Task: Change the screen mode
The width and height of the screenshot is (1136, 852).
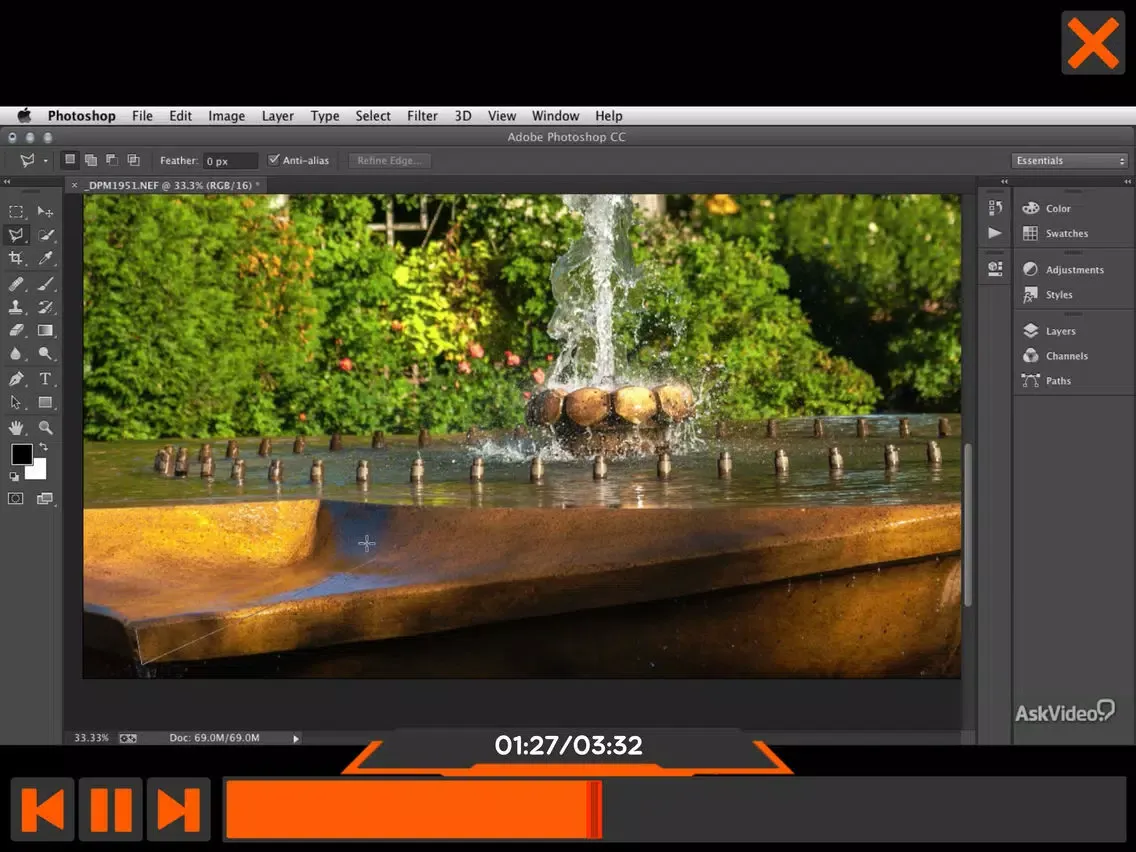Action: 45,498
